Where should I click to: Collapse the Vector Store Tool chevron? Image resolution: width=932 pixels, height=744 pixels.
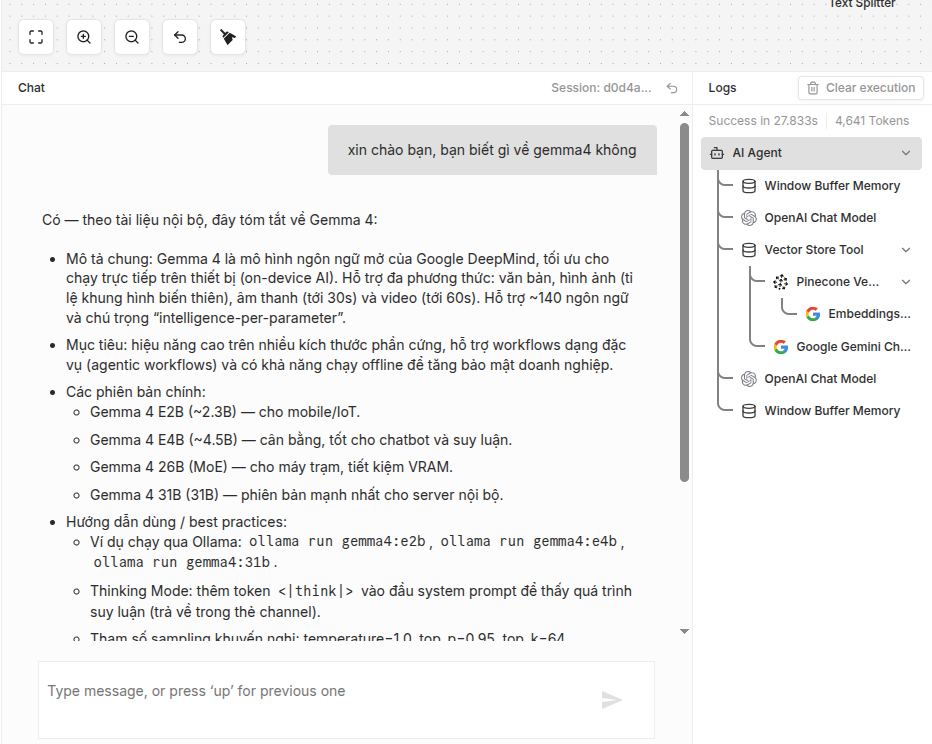click(906, 250)
